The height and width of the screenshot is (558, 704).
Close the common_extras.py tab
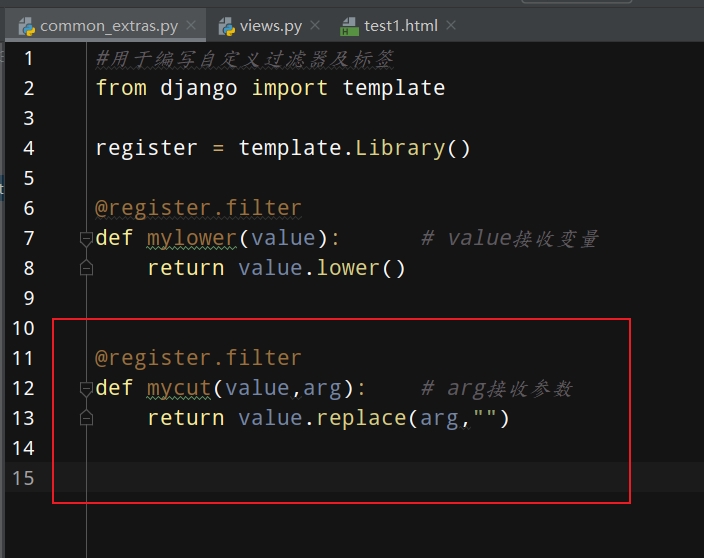[x=191, y=25]
